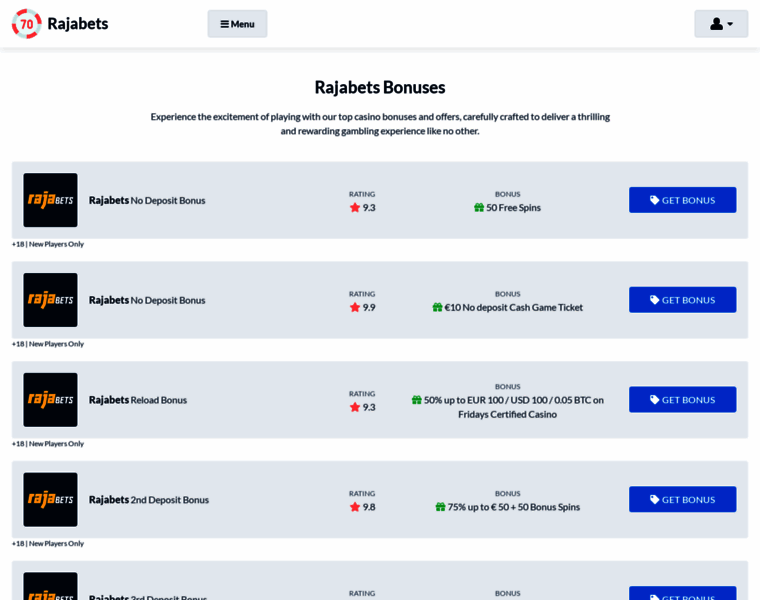Select the 50 Free Spins bonus text
This screenshot has height=600, width=760.
(x=513, y=207)
